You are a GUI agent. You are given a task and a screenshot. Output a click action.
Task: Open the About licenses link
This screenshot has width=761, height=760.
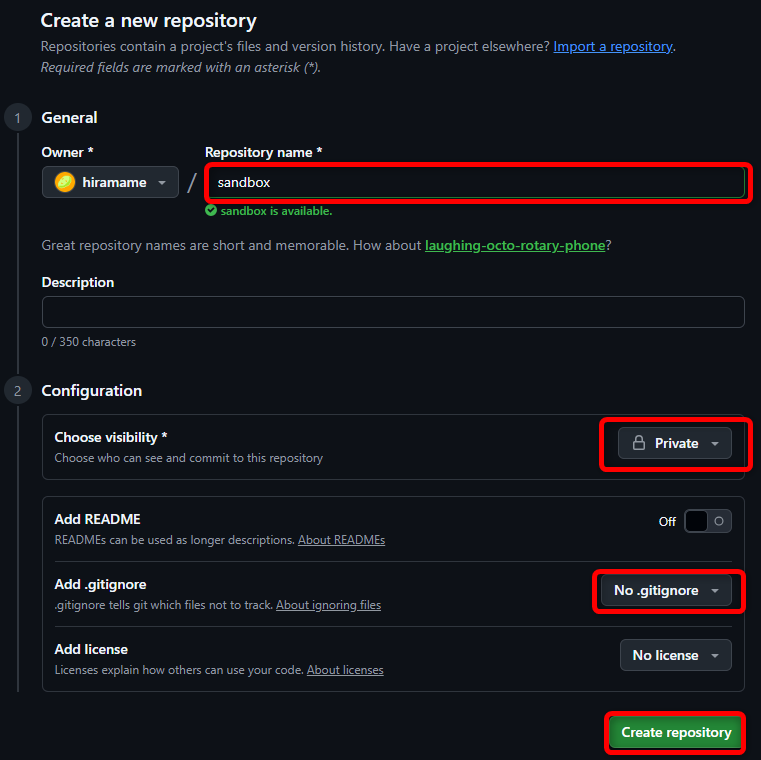pos(345,670)
